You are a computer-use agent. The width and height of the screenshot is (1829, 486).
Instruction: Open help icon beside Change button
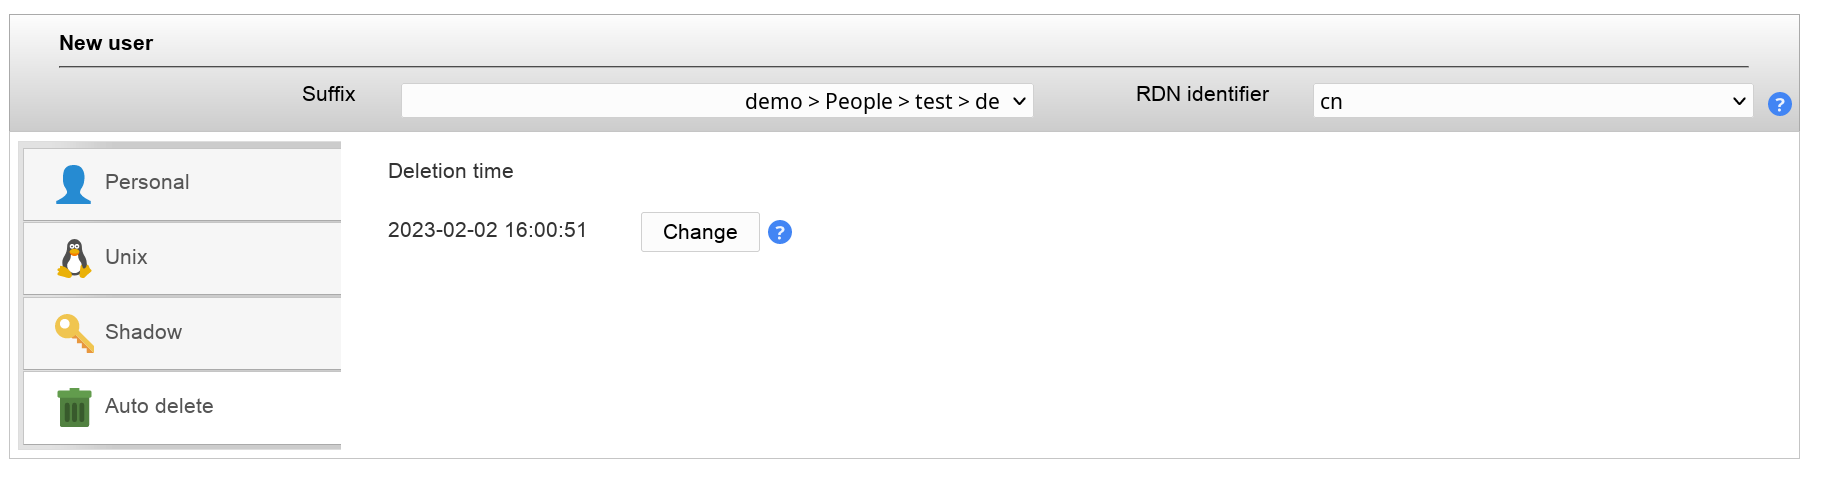tap(780, 232)
